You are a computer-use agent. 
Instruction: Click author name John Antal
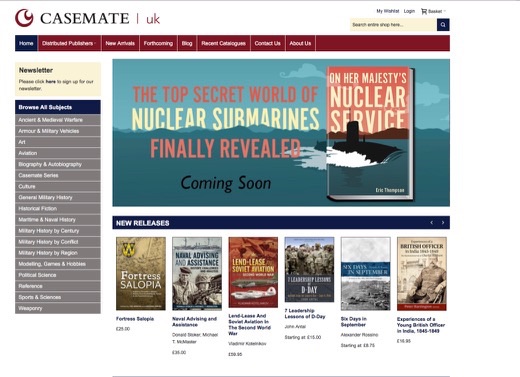295,327
